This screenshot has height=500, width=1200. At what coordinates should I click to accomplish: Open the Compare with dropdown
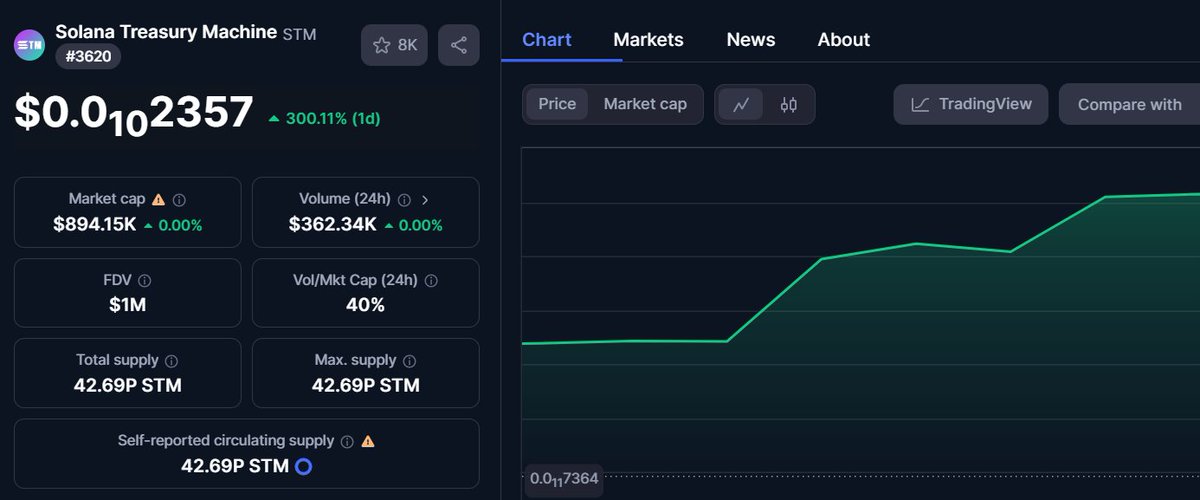[1130, 104]
